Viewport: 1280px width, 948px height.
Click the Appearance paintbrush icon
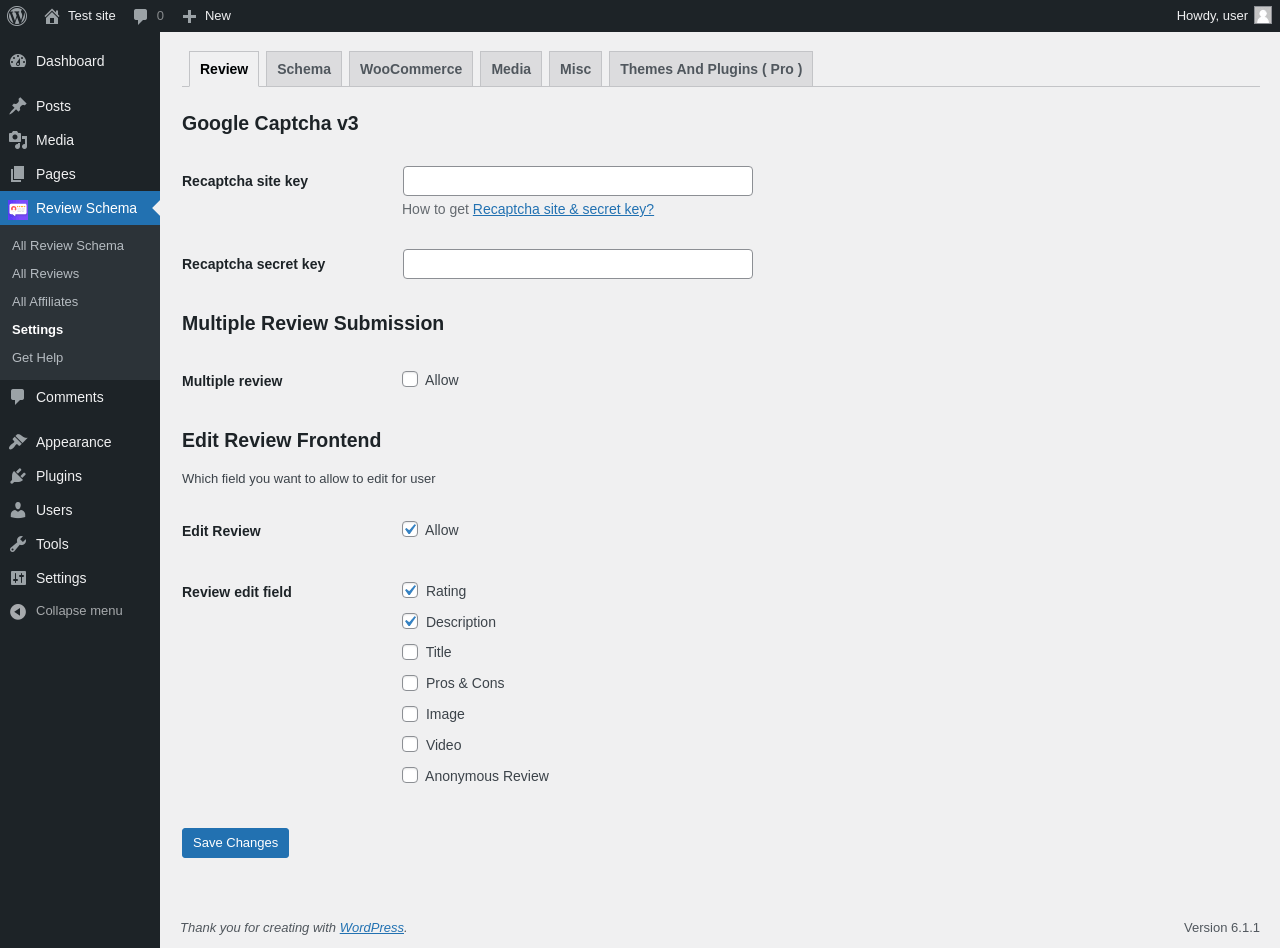point(18,442)
